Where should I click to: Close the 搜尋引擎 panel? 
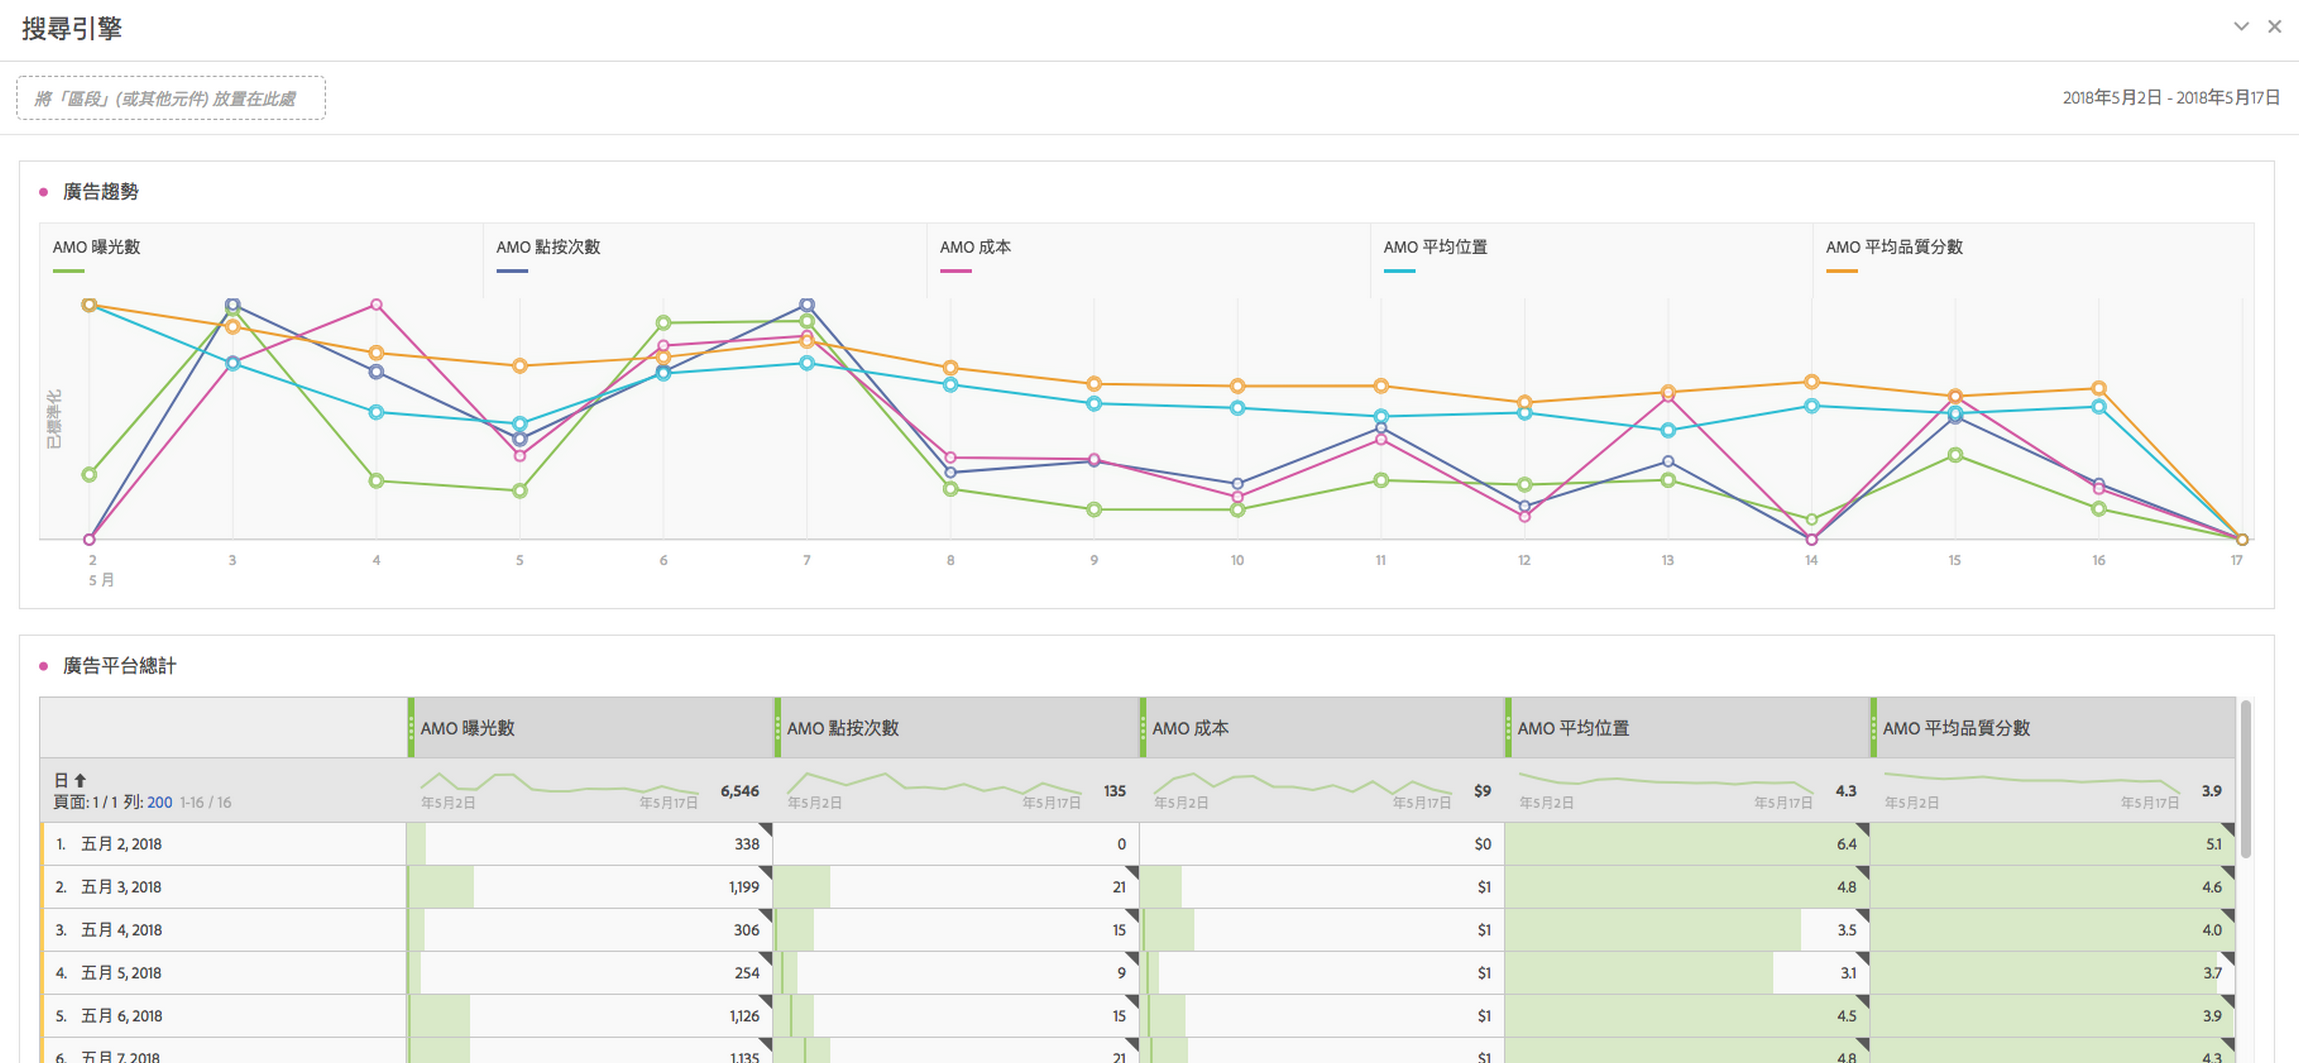click(2274, 27)
